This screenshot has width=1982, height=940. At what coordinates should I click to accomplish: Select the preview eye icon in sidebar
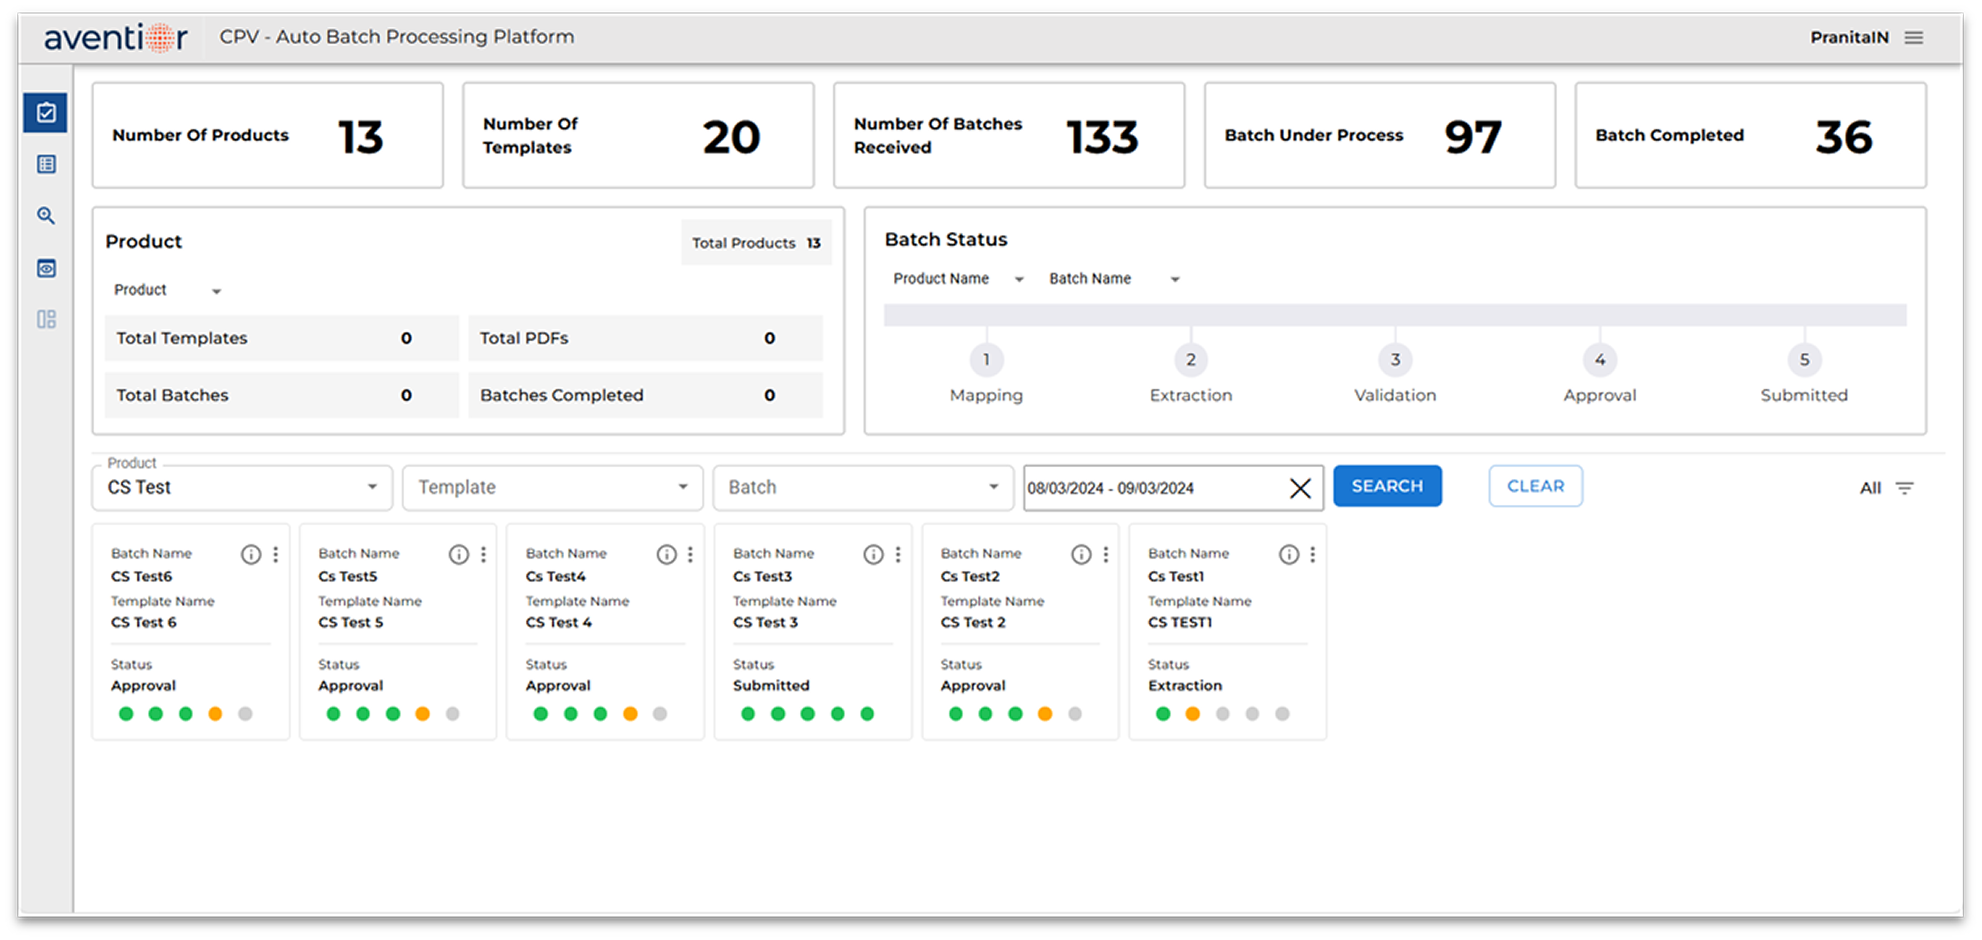45,268
